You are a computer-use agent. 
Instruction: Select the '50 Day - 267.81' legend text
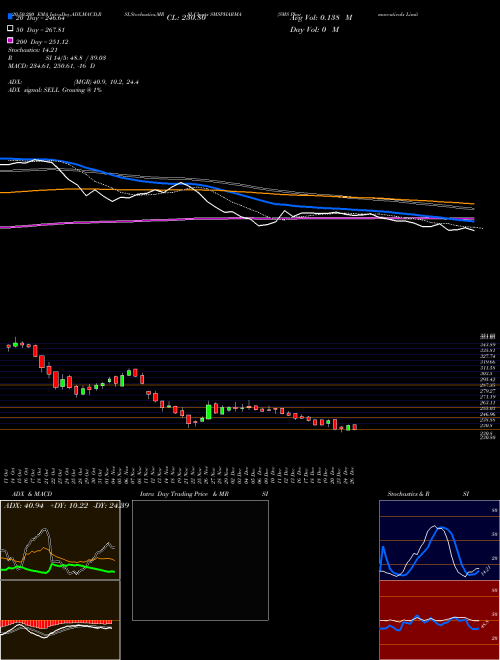(x=40, y=30)
